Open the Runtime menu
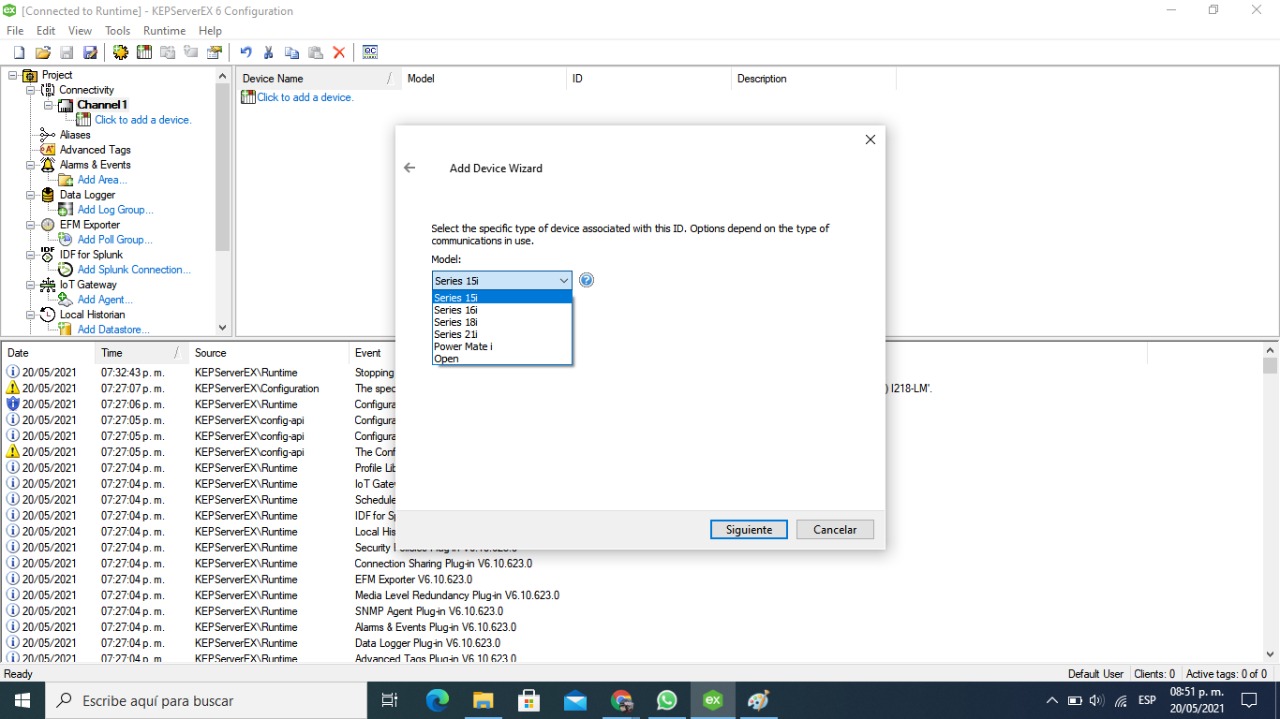The image size is (1280, 719). pos(163,30)
